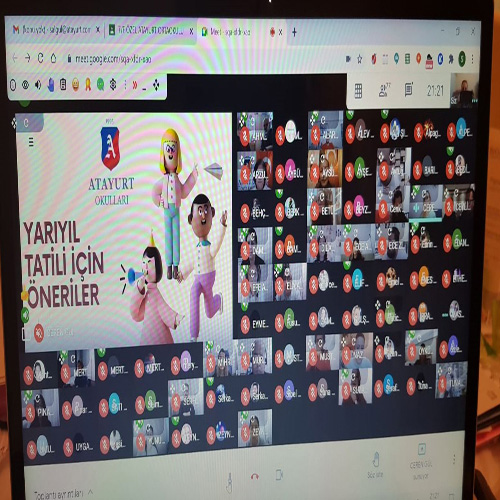Viewport: 500px width, 500px height.
Task: Reload the Meet page
Action: click(40, 58)
